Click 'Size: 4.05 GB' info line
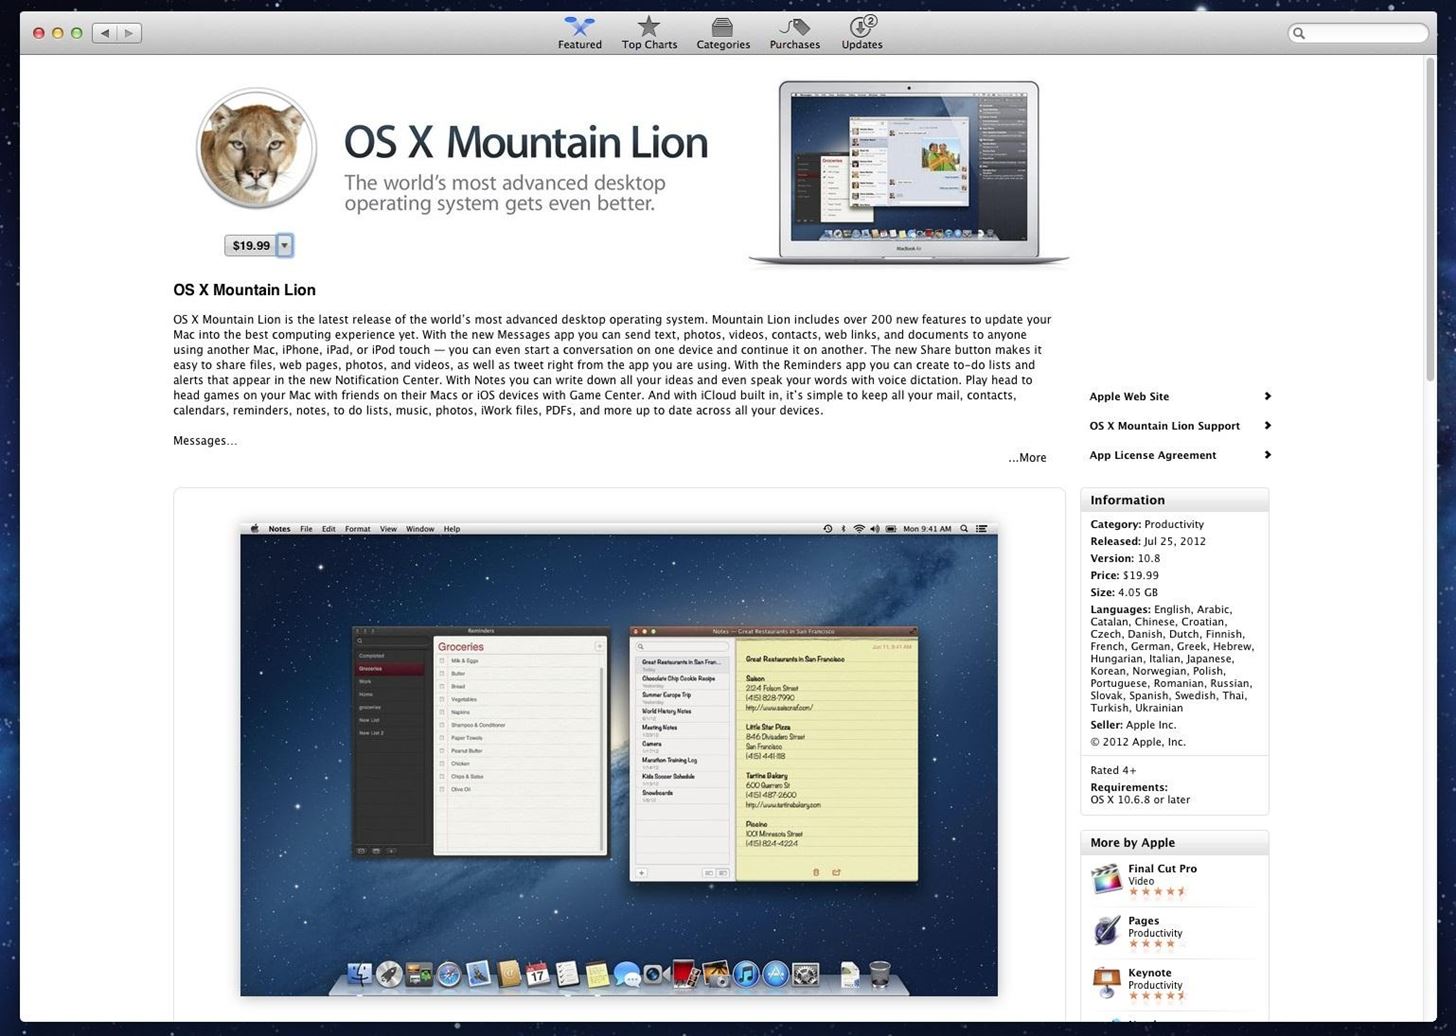 (1124, 592)
